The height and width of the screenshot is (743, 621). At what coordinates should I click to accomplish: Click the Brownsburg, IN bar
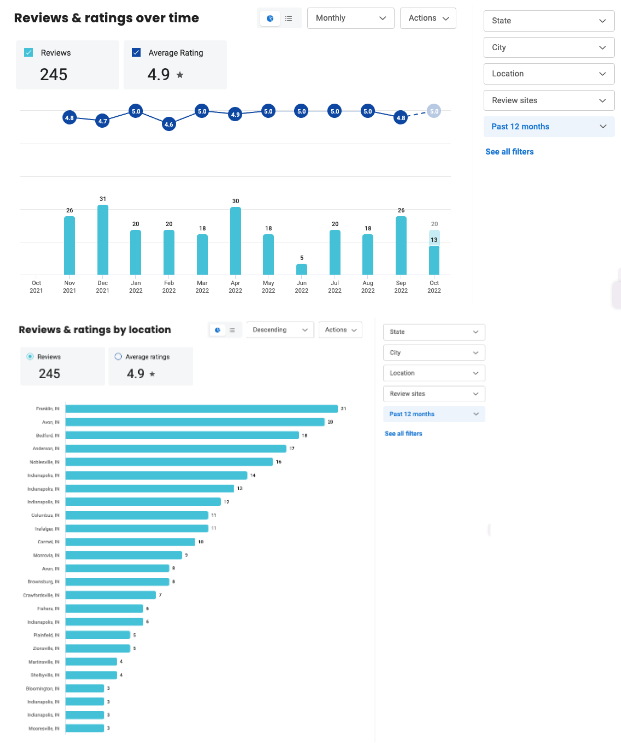click(x=117, y=581)
